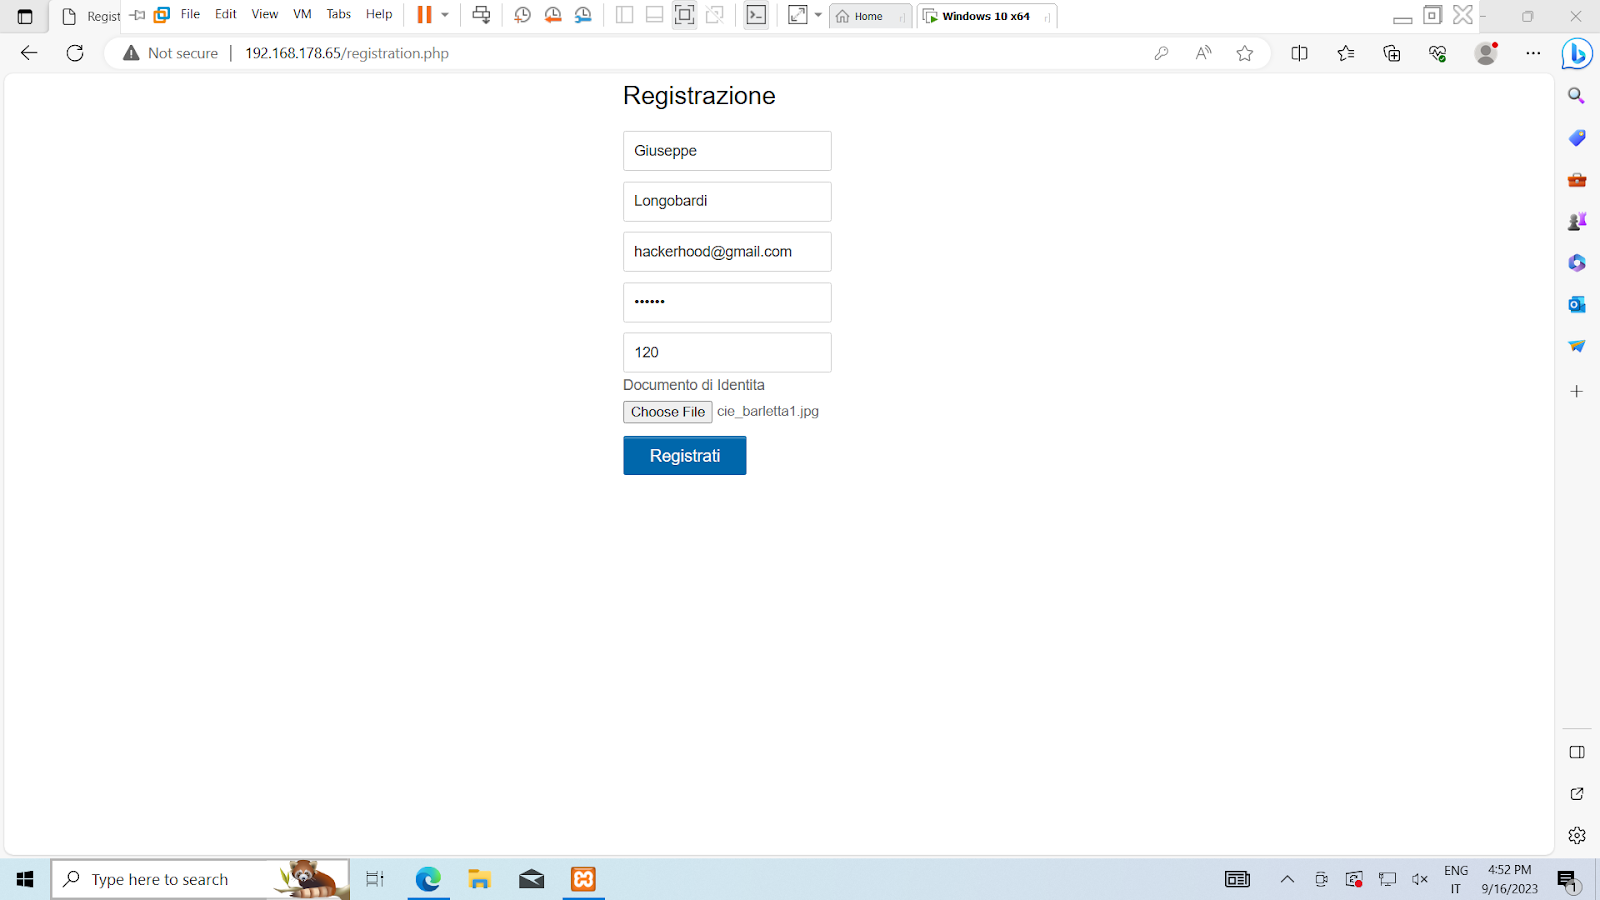Open Edge Settings and more ellipsis
The height and width of the screenshot is (900, 1600).
tap(1533, 53)
